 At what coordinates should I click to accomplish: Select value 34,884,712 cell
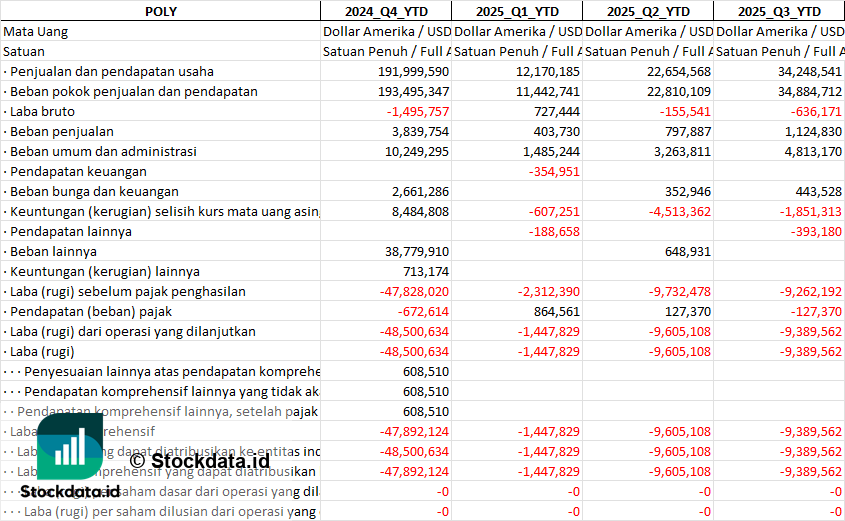(x=810, y=92)
